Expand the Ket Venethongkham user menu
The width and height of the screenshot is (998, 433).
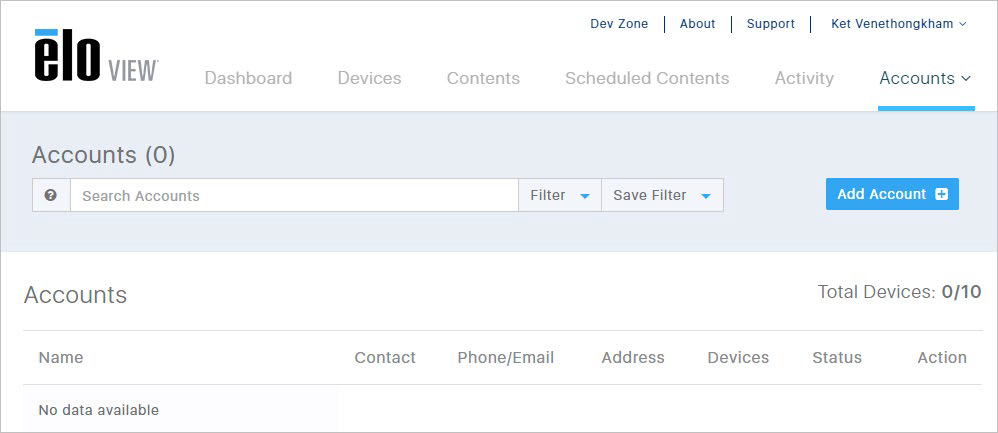[899, 24]
